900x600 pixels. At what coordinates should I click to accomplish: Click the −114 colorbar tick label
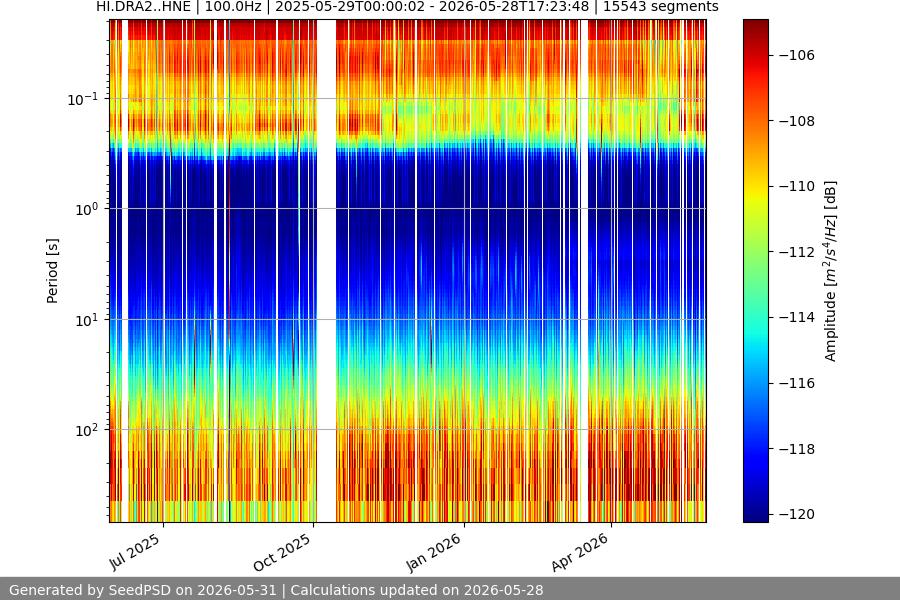pyautogui.click(x=797, y=317)
